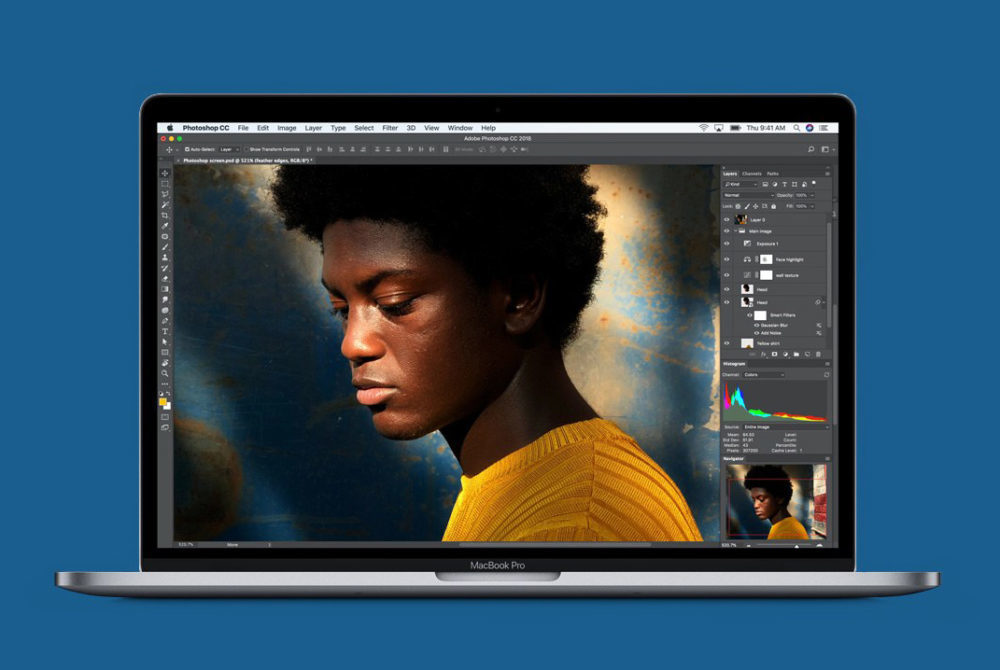
Task: Select the Horizontal Type tool
Action: click(x=165, y=331)
